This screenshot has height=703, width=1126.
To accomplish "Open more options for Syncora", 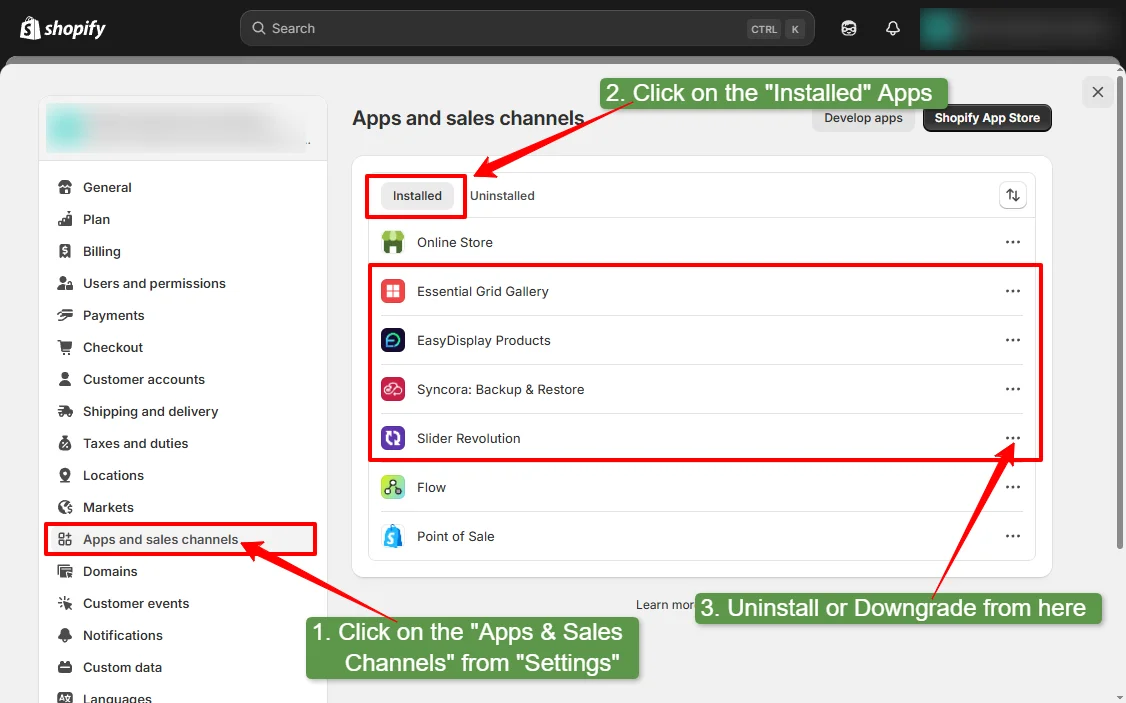I will point(1013,388).
